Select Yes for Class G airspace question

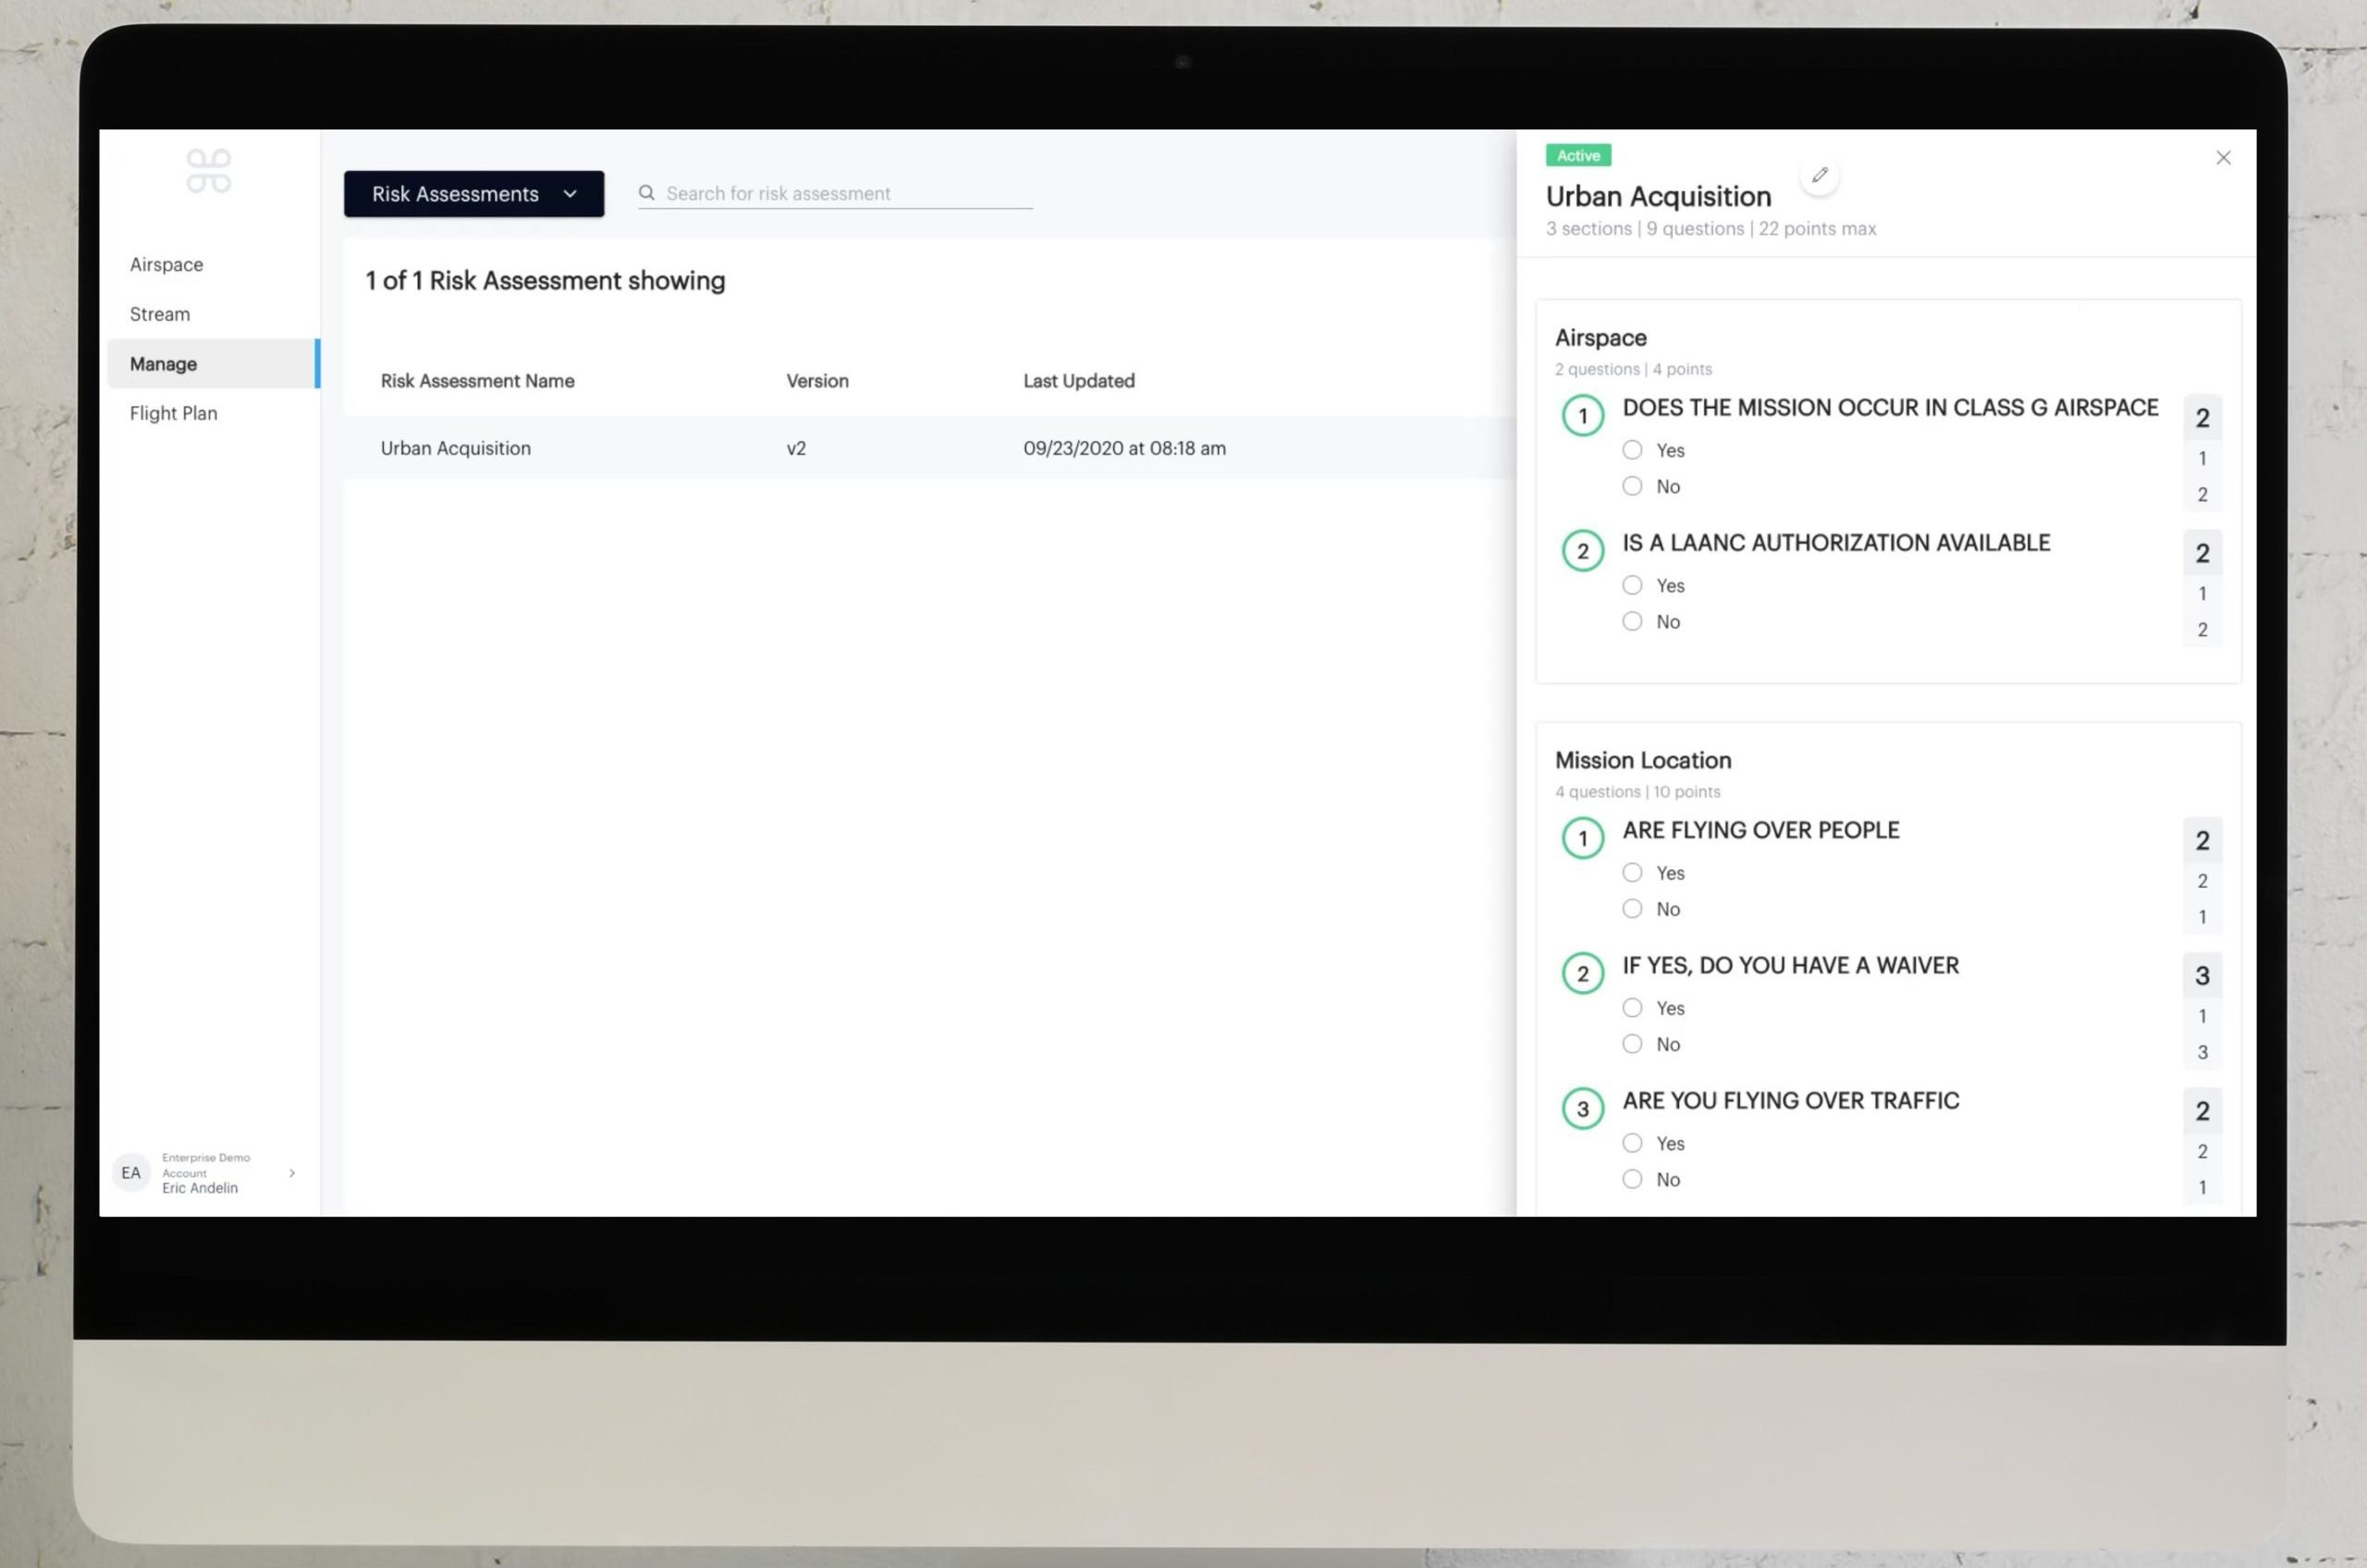click(1632, 450)
